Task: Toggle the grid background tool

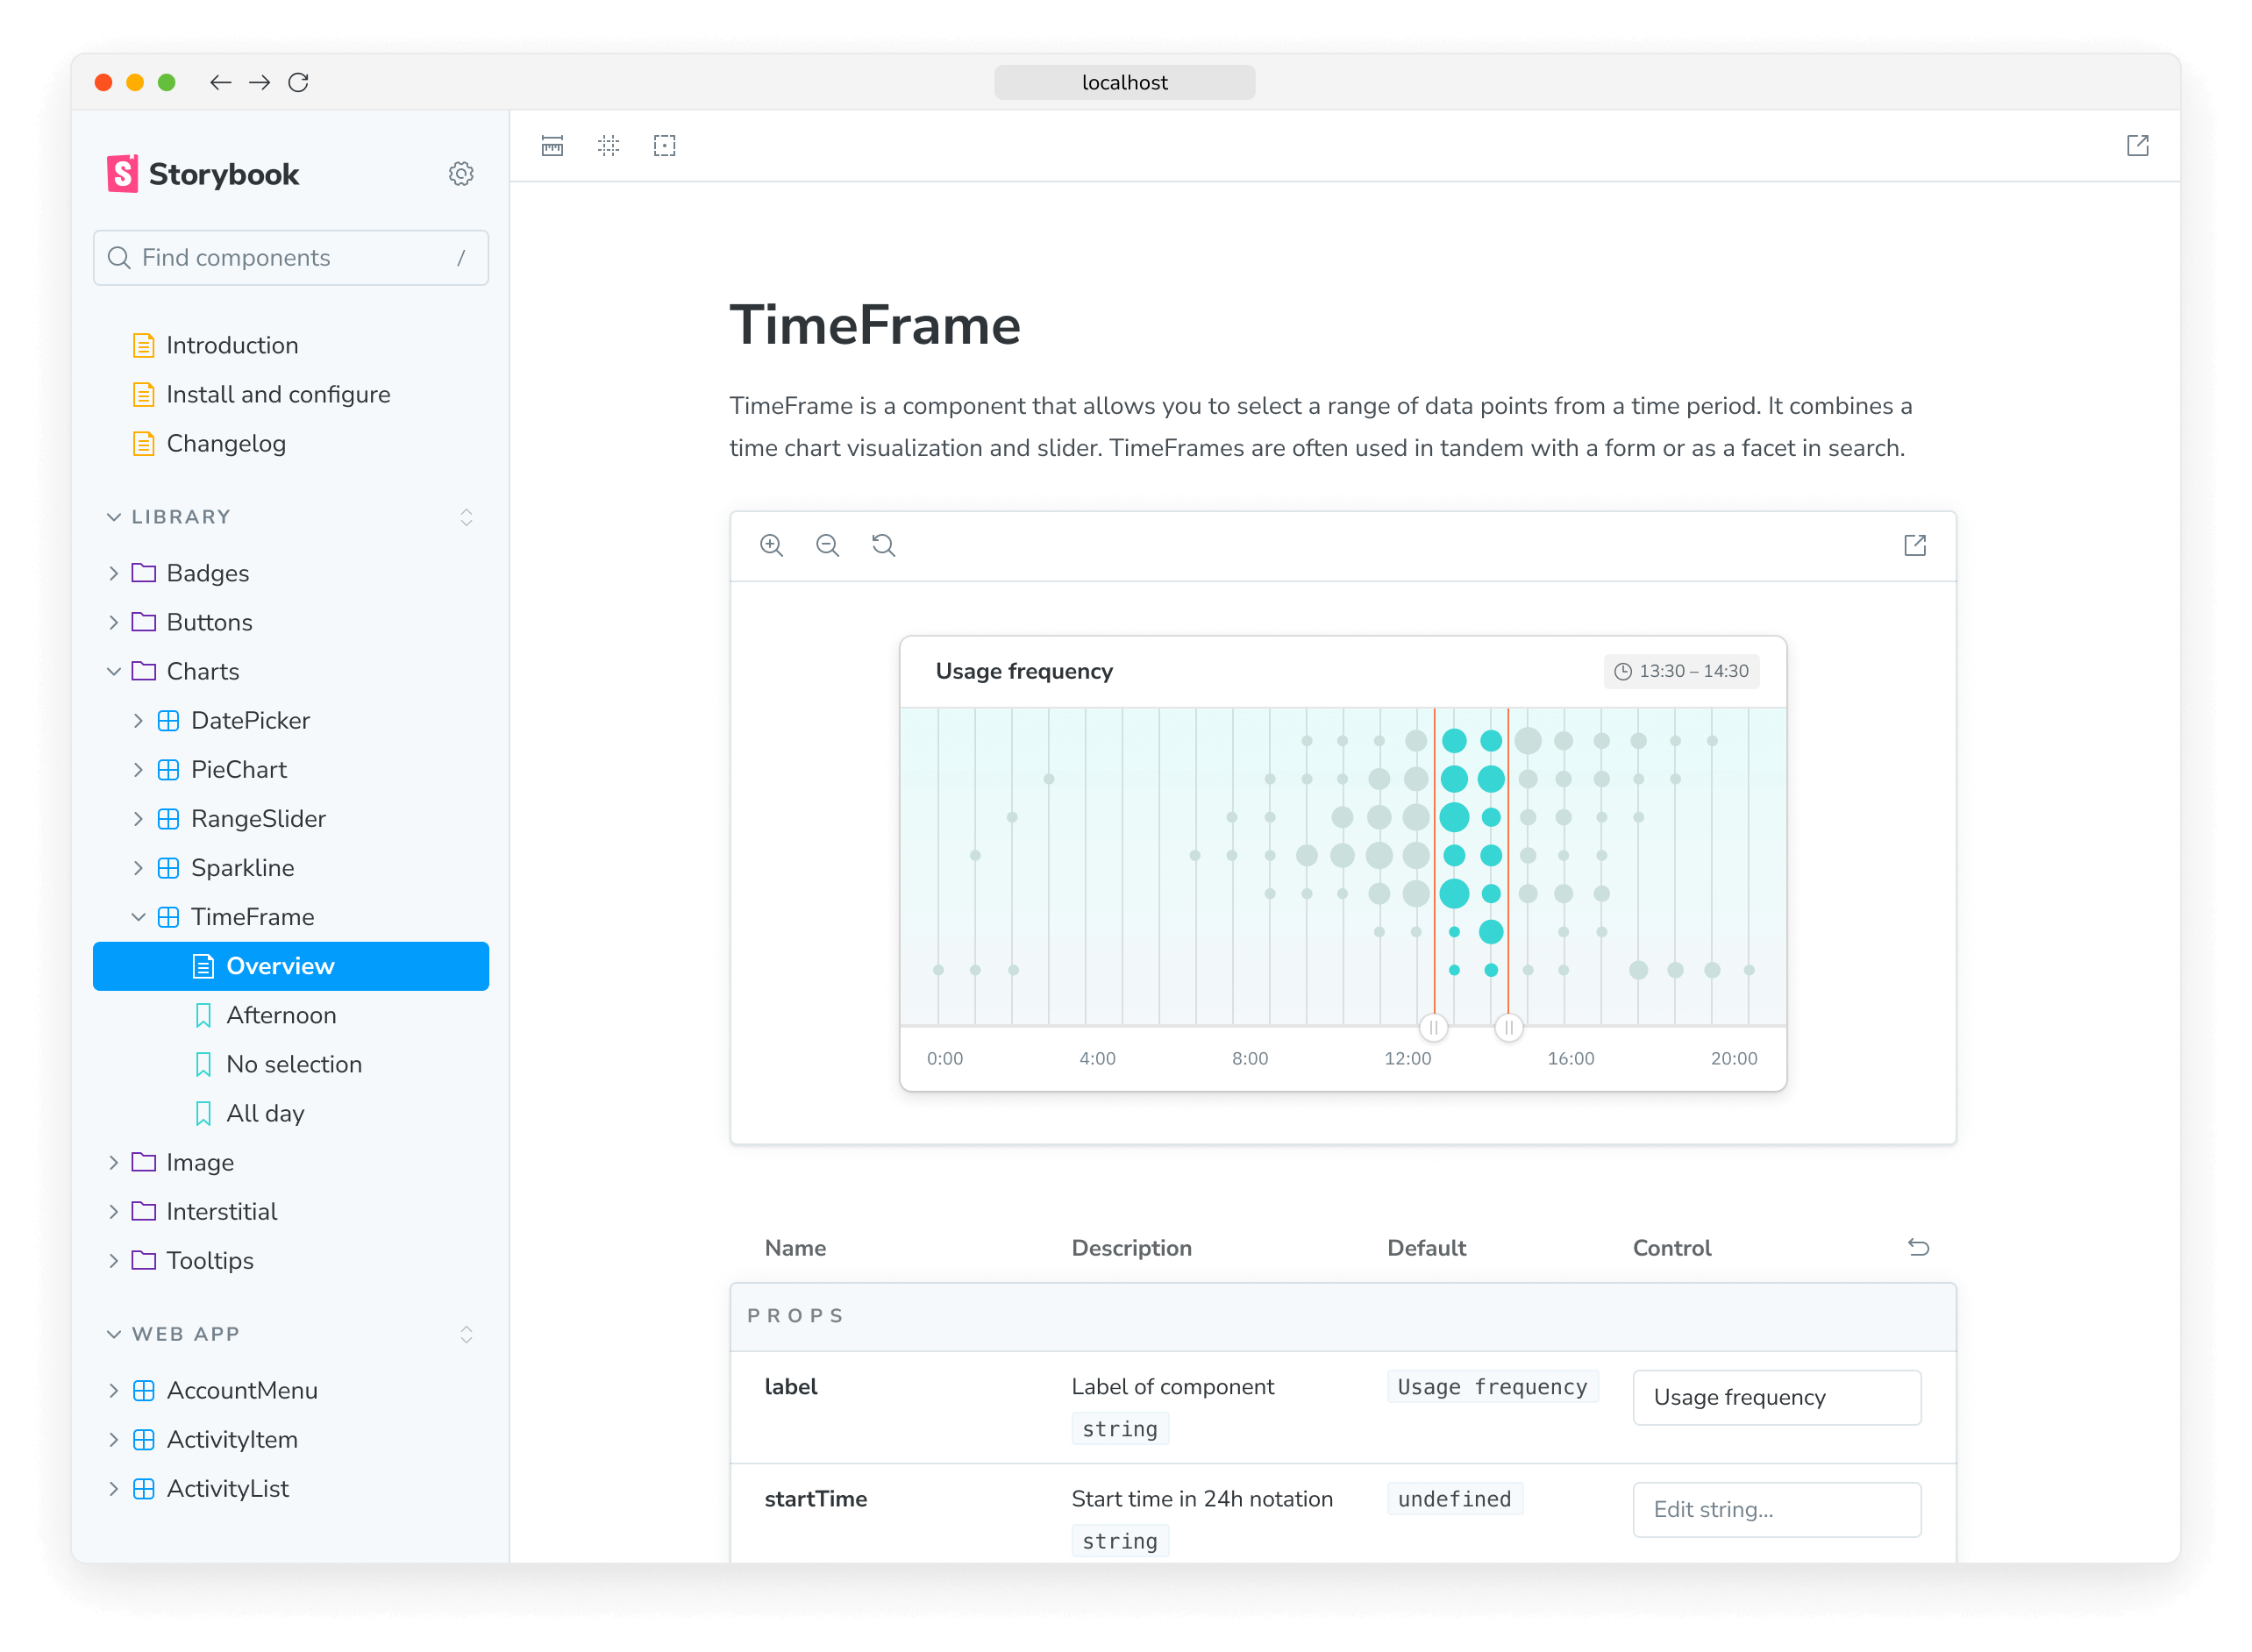Action: (608, 146)
